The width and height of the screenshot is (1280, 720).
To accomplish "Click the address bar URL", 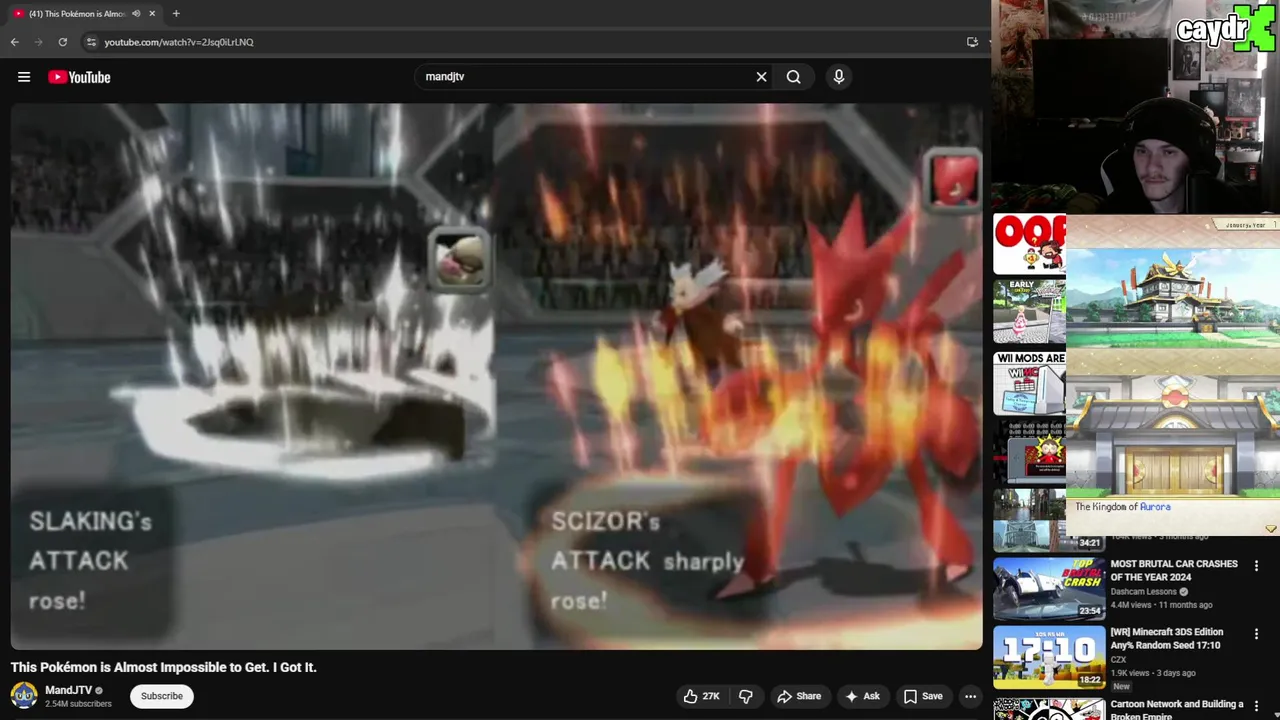I will coord(179,42).
